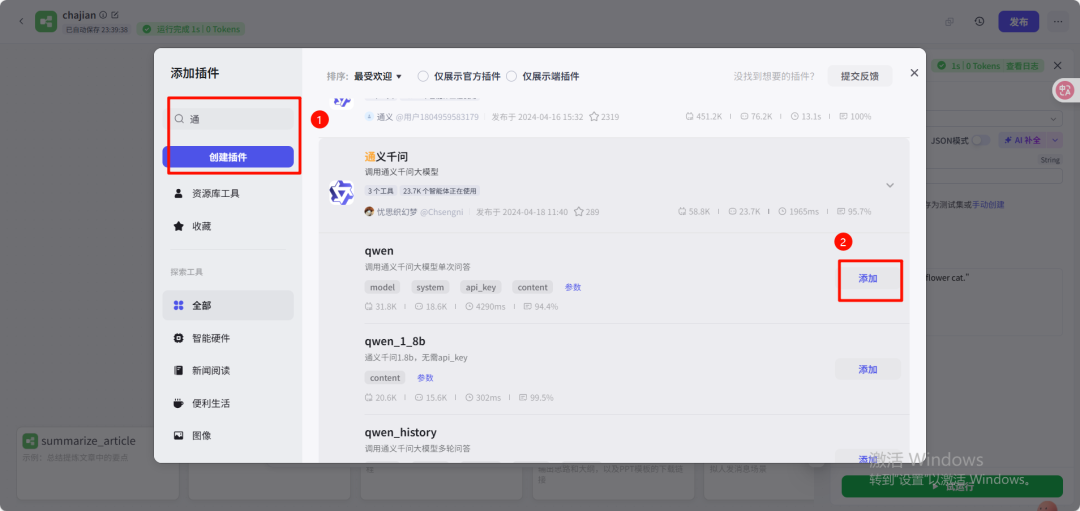Add the qwen tool
Image resolution: width=1080 pixels, height=511 pixels.
pos(868,279)
